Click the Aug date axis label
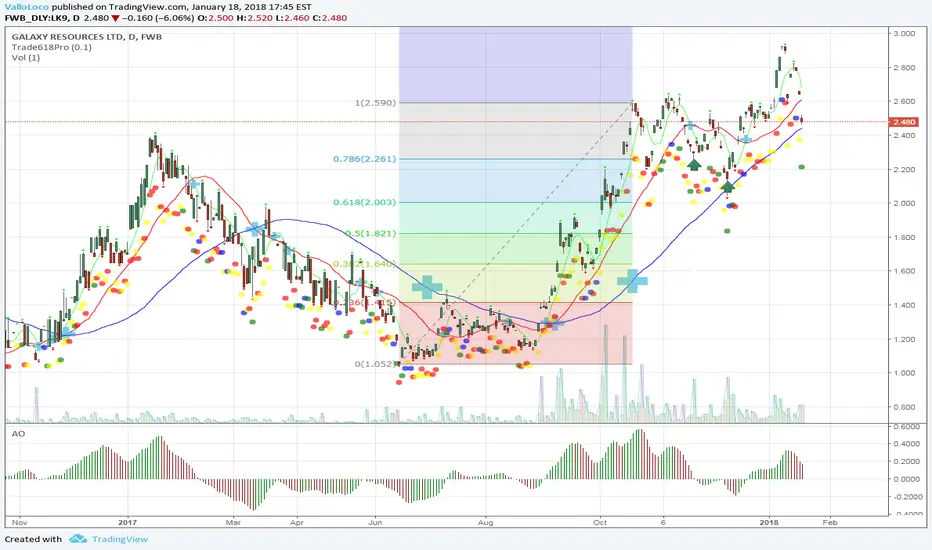 (486, 523)
